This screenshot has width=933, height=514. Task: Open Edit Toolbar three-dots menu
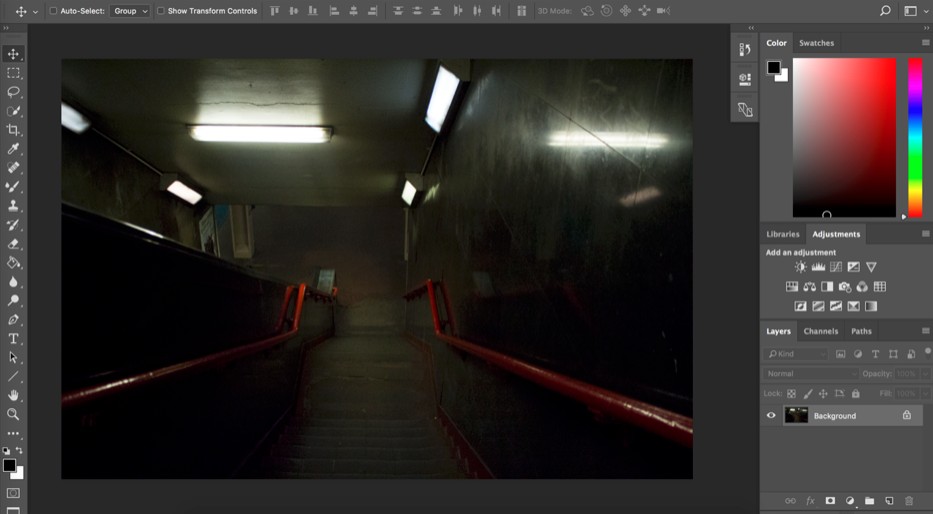[13, 434]
